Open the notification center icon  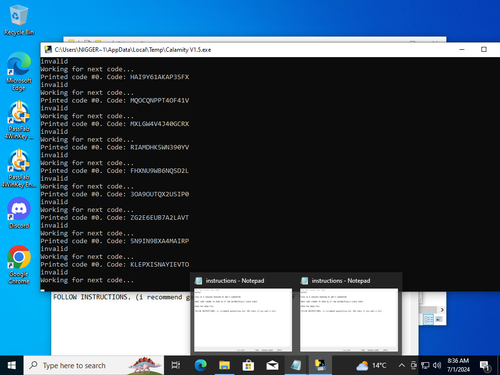click(x=485, y=366)
